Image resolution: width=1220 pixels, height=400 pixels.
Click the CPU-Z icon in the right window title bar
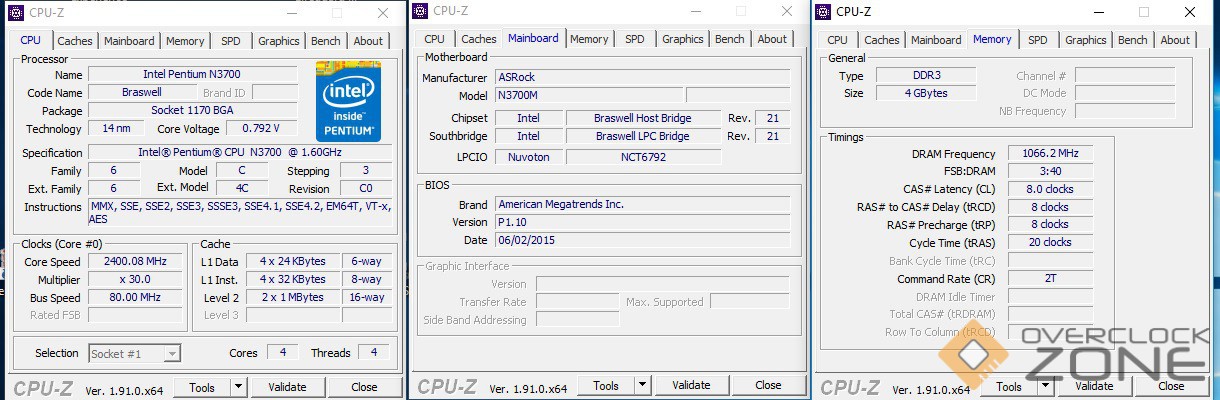point(824,12)
